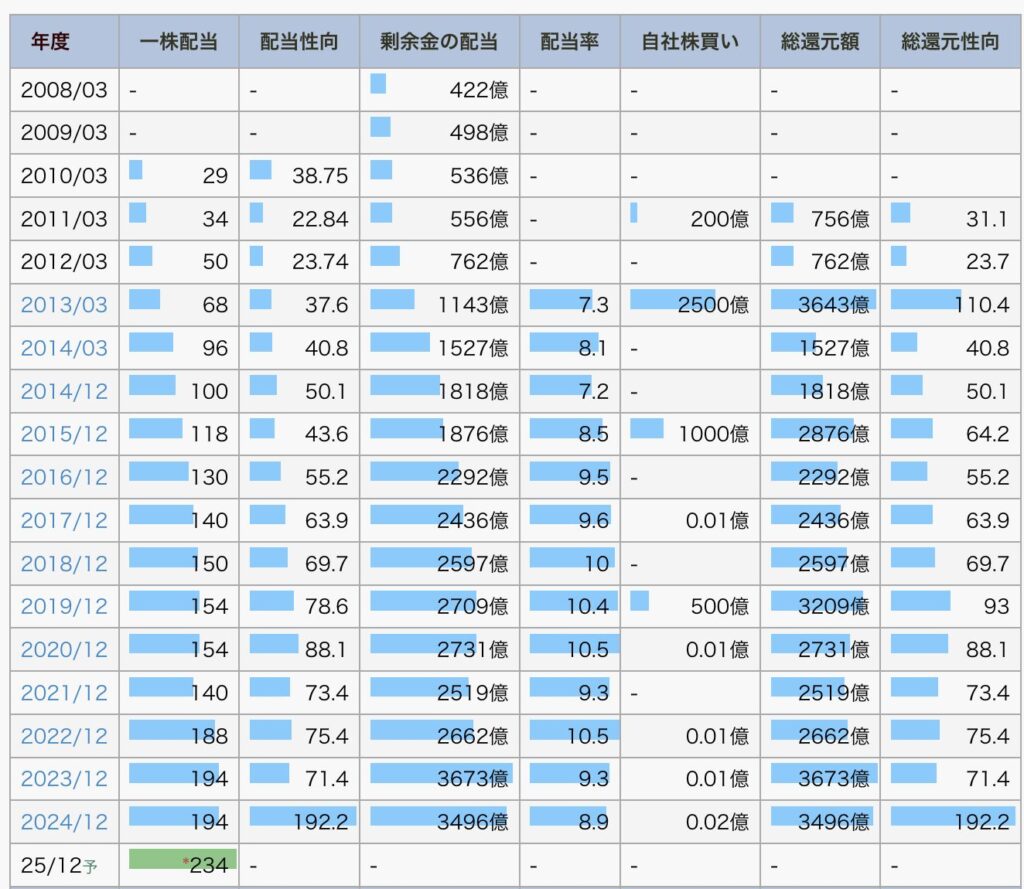The image size is (1024, 889).
Task: Select the 2023/12 year link
Action: 64,778
